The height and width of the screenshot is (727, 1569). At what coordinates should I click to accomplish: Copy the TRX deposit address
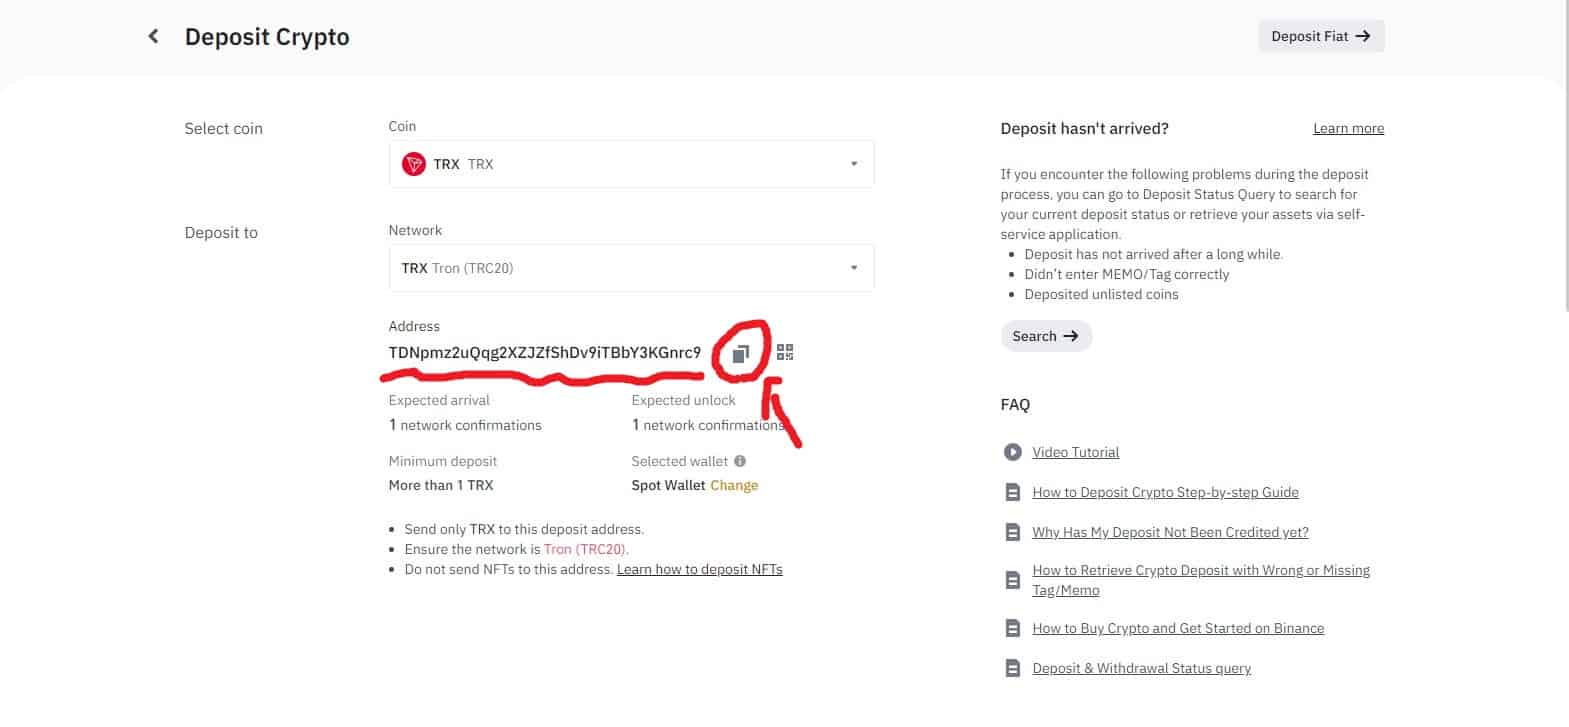coord(741,353)
